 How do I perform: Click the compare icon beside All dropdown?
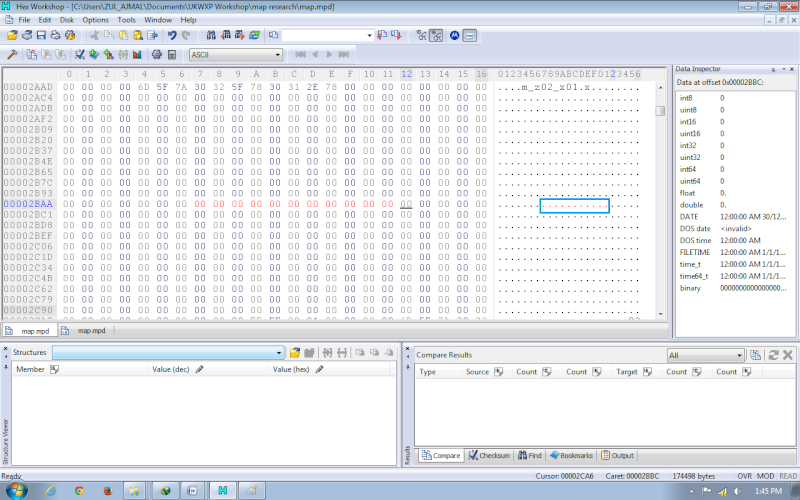click(756, 355)
